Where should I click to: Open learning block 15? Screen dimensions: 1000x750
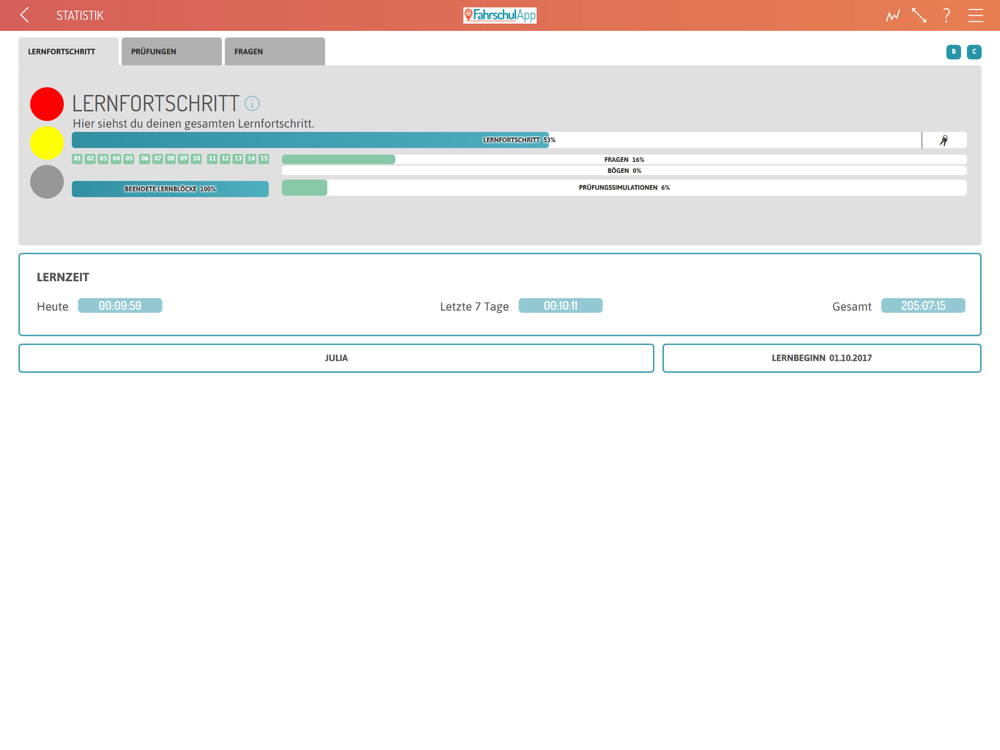pyautogui.click(x=263, y=159)
